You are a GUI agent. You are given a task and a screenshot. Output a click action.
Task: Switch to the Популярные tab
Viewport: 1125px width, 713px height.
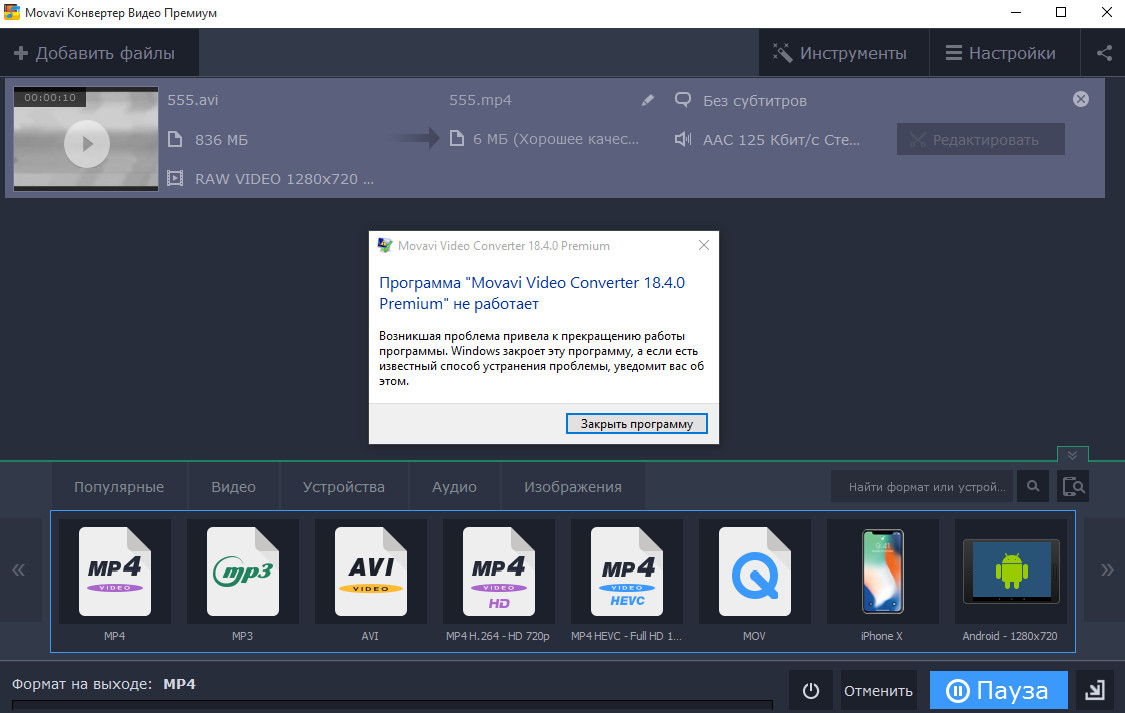point(119,487)
